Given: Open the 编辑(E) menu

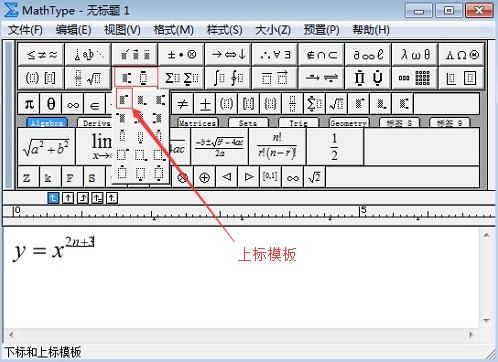Looking at the screenshot, I should [x=73, y=30].
